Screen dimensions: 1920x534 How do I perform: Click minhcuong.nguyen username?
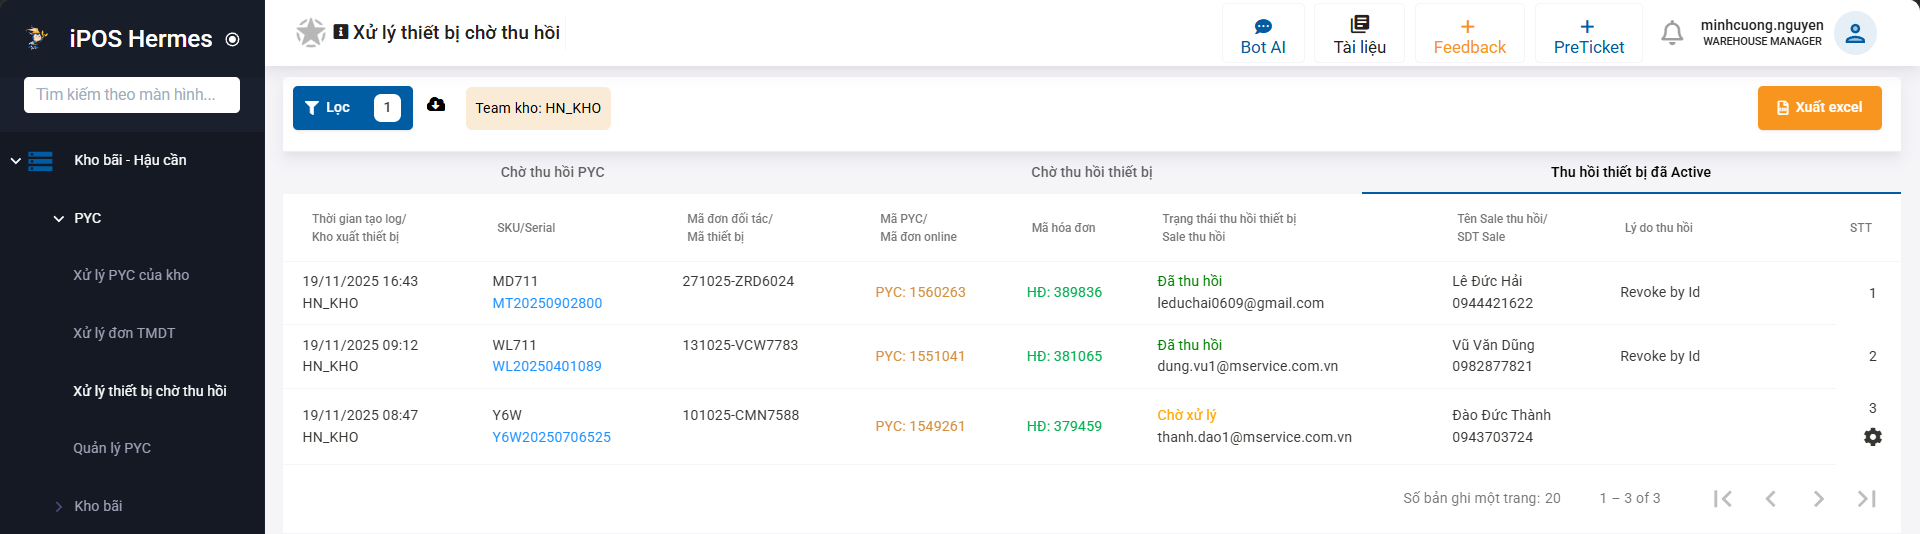pyautogui.click(x=1762, y=25)
